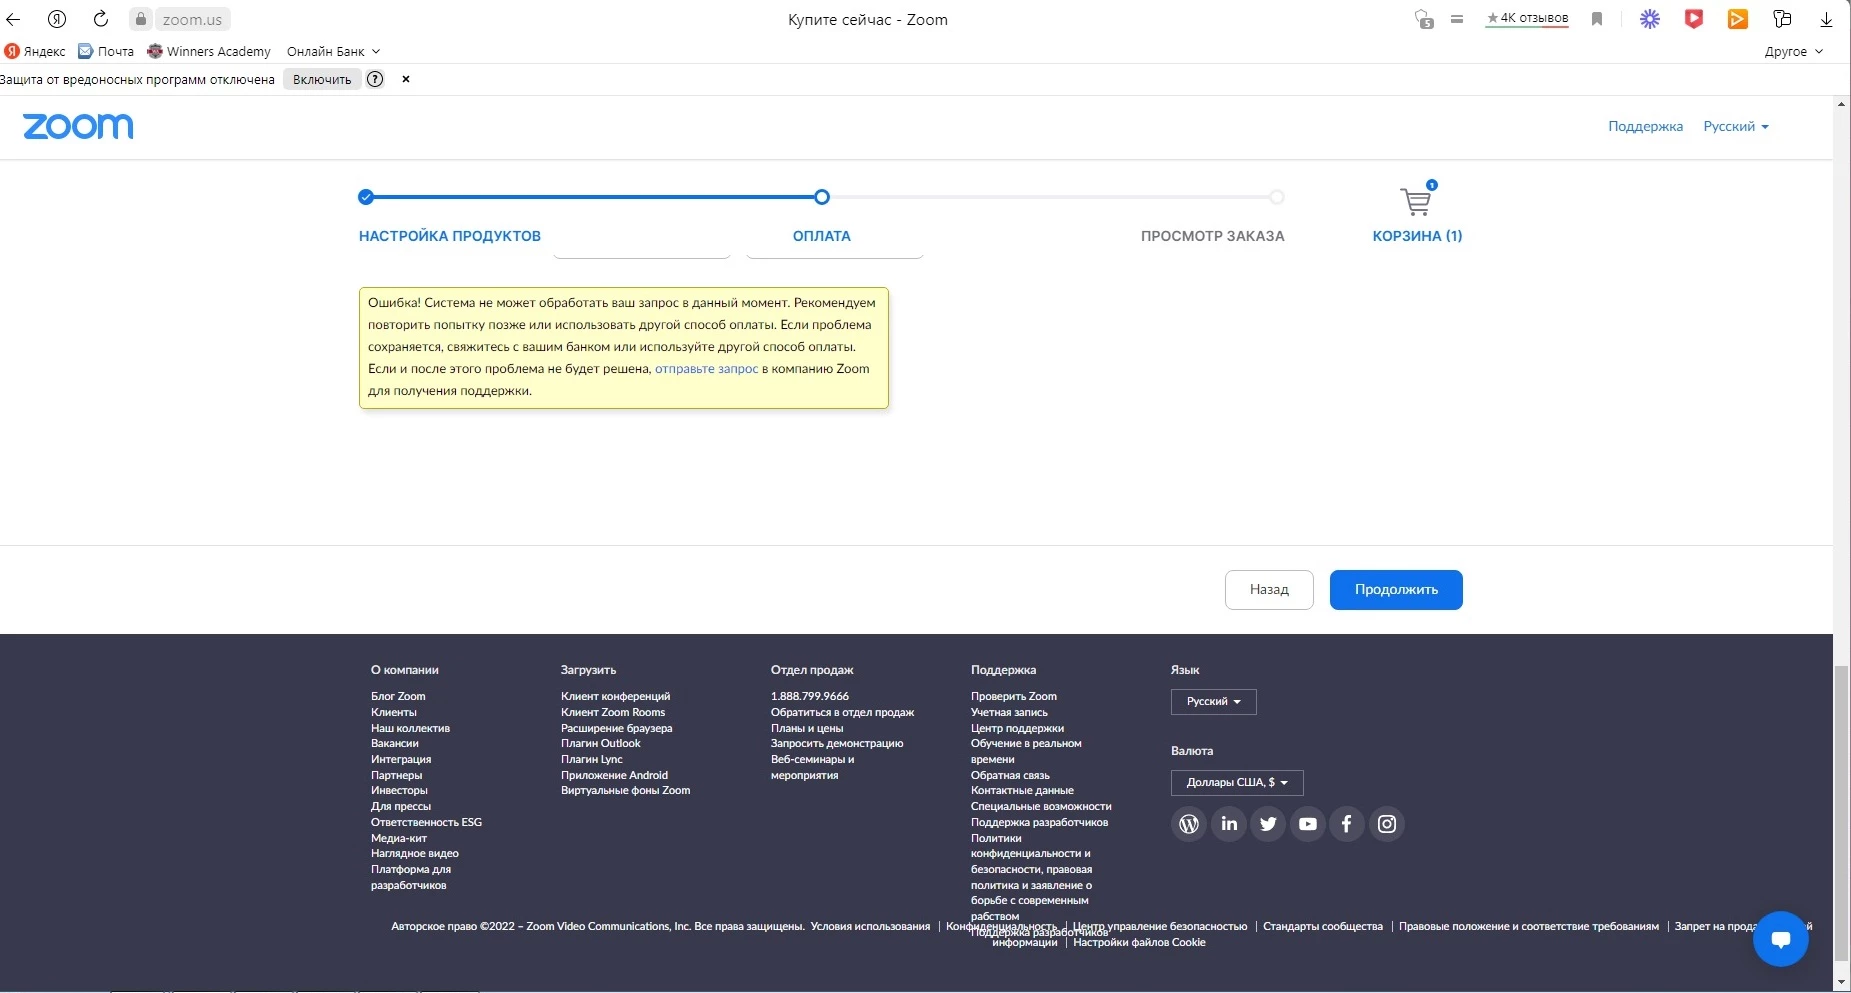The width and height of the screenshot is (1851, 993).
Task: Open Yandex home button in toolbar
Action: pos(57,19)
